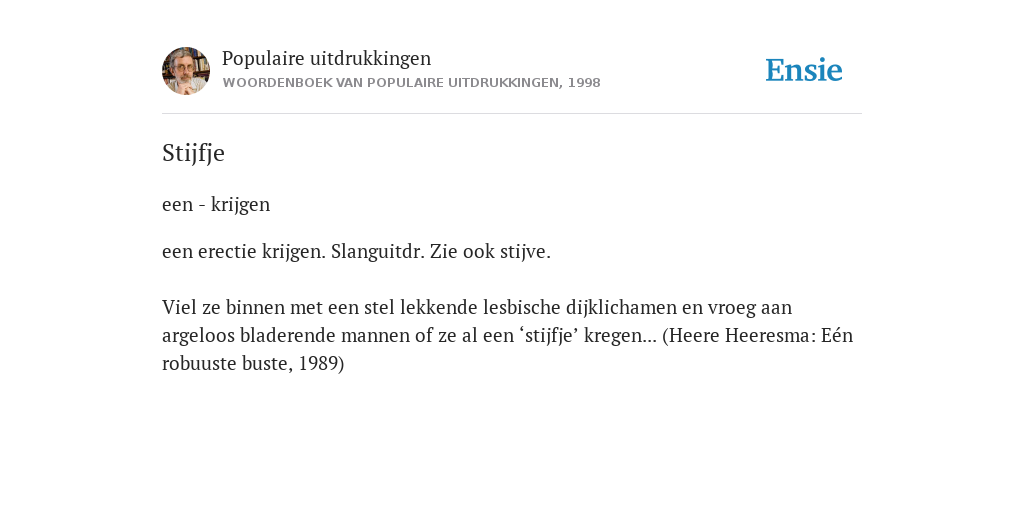1024x512 pixels.
Task: Click the year 1998 in the subtitle
Action: pyautogui.click(x=584, y=83)
